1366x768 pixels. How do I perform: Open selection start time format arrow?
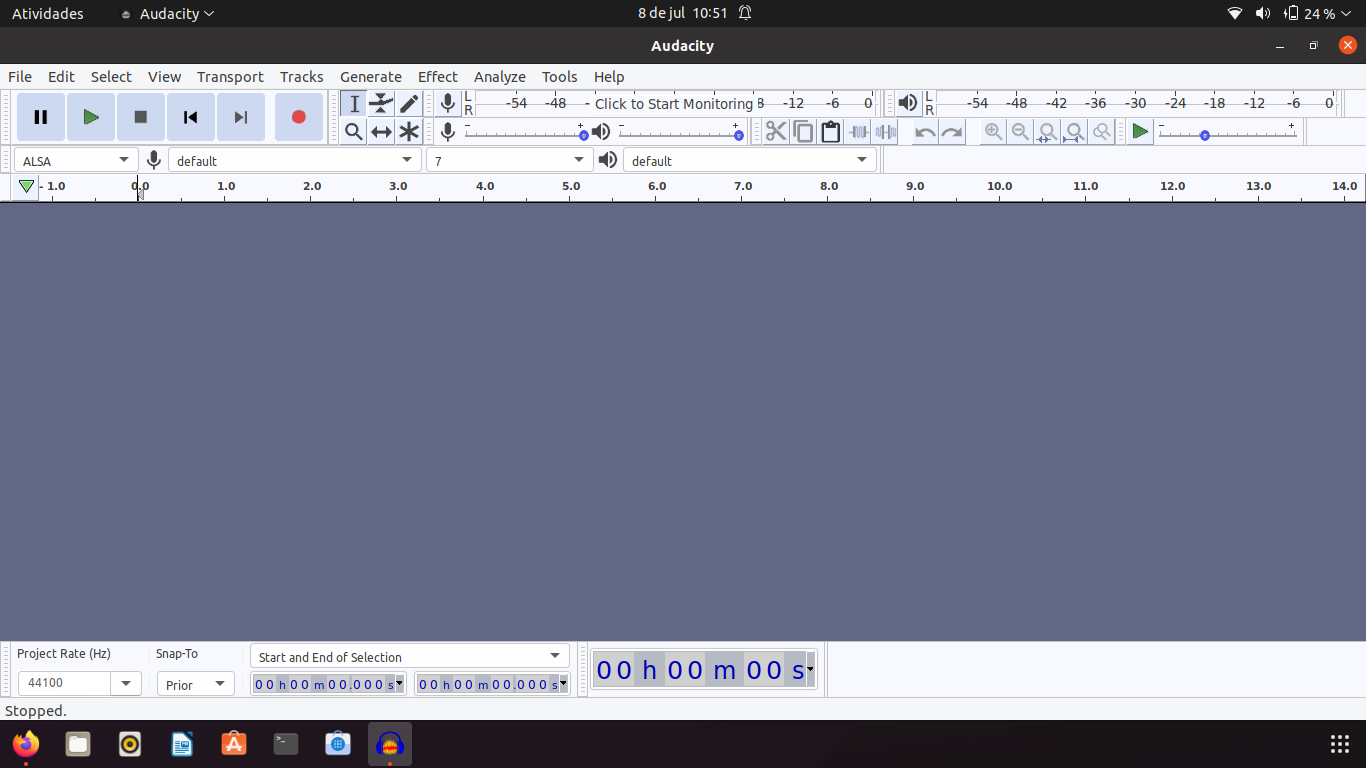(x=399, y=684)
